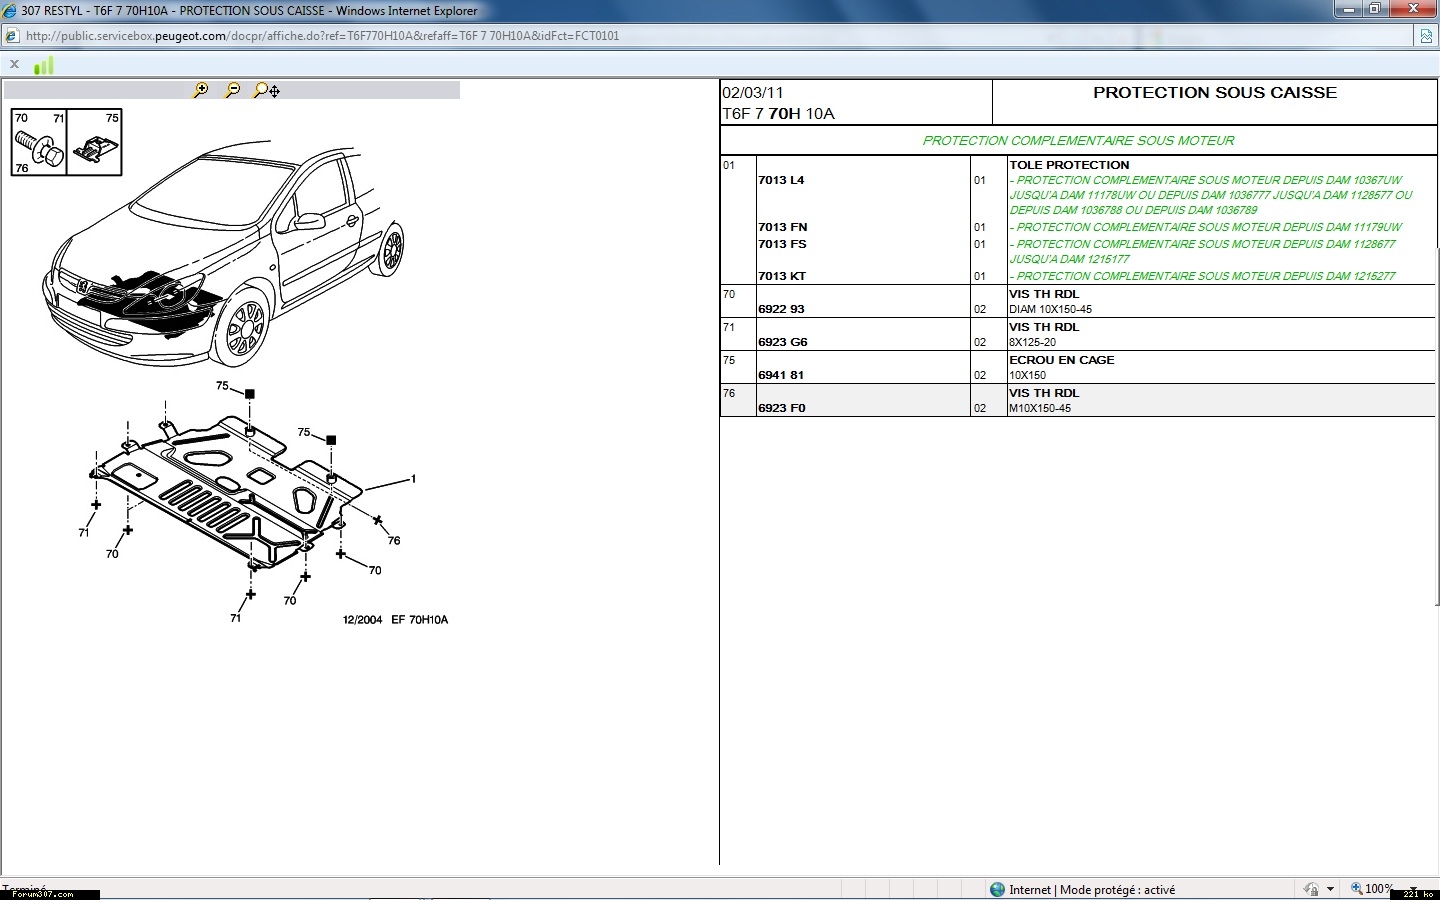Click the TOLE PROTECTION description
Viewport: 1440px width, 900px height.
tap(1069, 165)
